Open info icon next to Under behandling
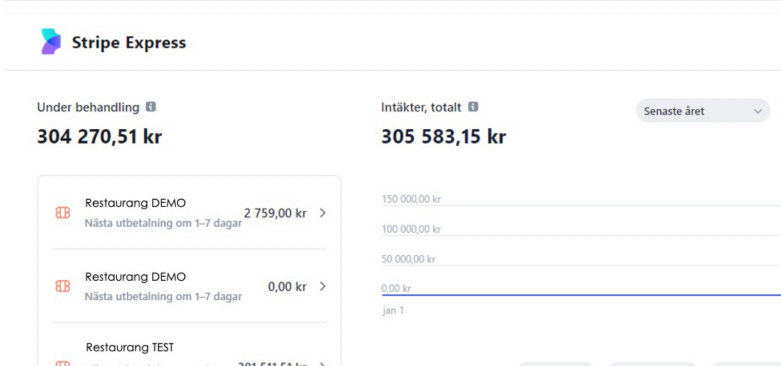This screenshot has height=366, width=781. click(150, 107)
